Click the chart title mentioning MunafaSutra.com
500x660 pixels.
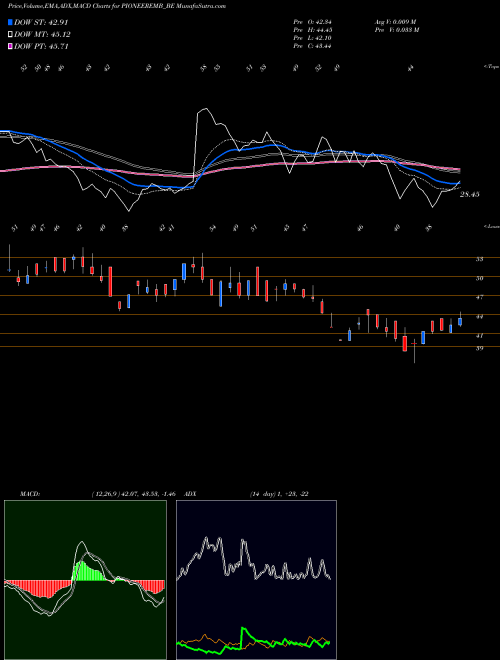pyautogui.click(x=117, y=6)
